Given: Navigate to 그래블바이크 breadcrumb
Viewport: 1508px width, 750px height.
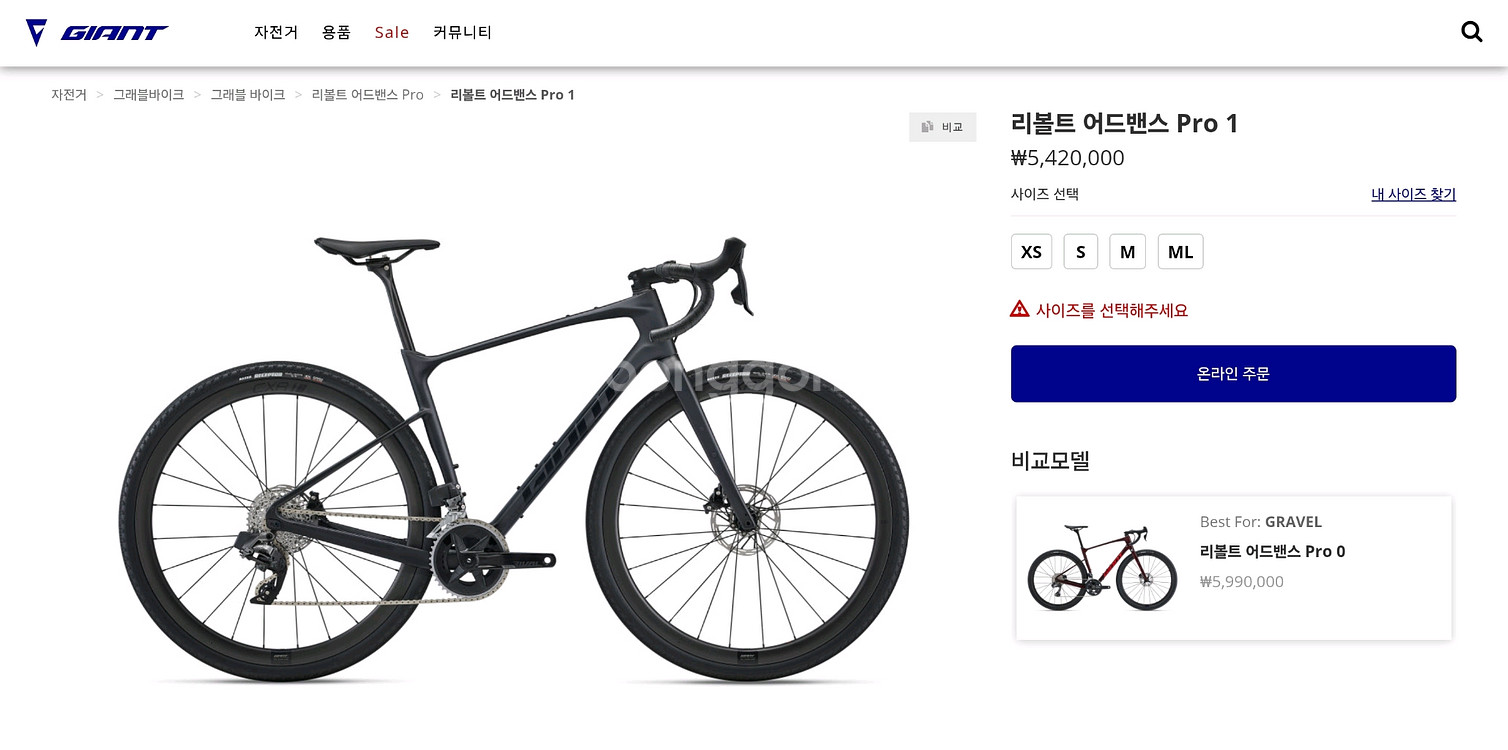Looking at the screenshot, I should coord(148,95).
